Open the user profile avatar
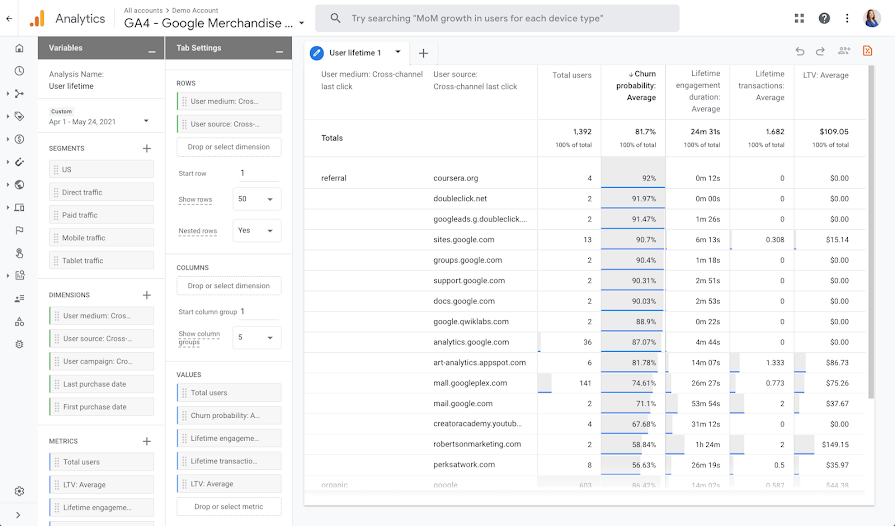The width and height of the screenshot is (895, 526). (872, 18)
